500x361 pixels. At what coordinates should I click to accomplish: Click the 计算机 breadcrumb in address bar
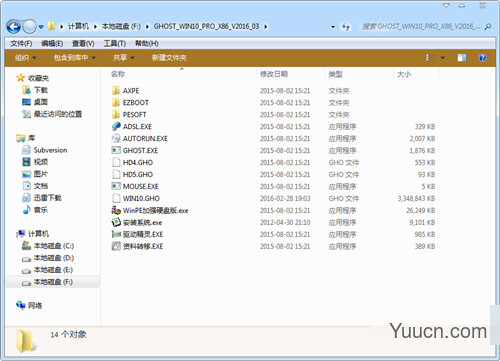click(78, 26)
